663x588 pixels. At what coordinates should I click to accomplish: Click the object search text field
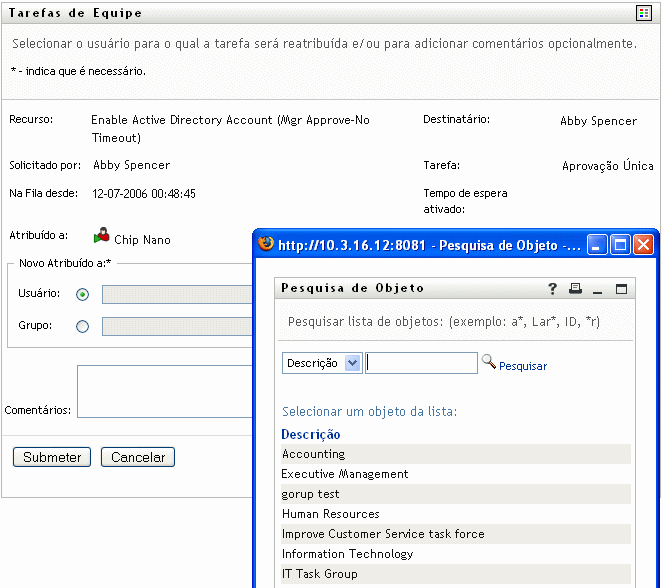tap(422, 363)
